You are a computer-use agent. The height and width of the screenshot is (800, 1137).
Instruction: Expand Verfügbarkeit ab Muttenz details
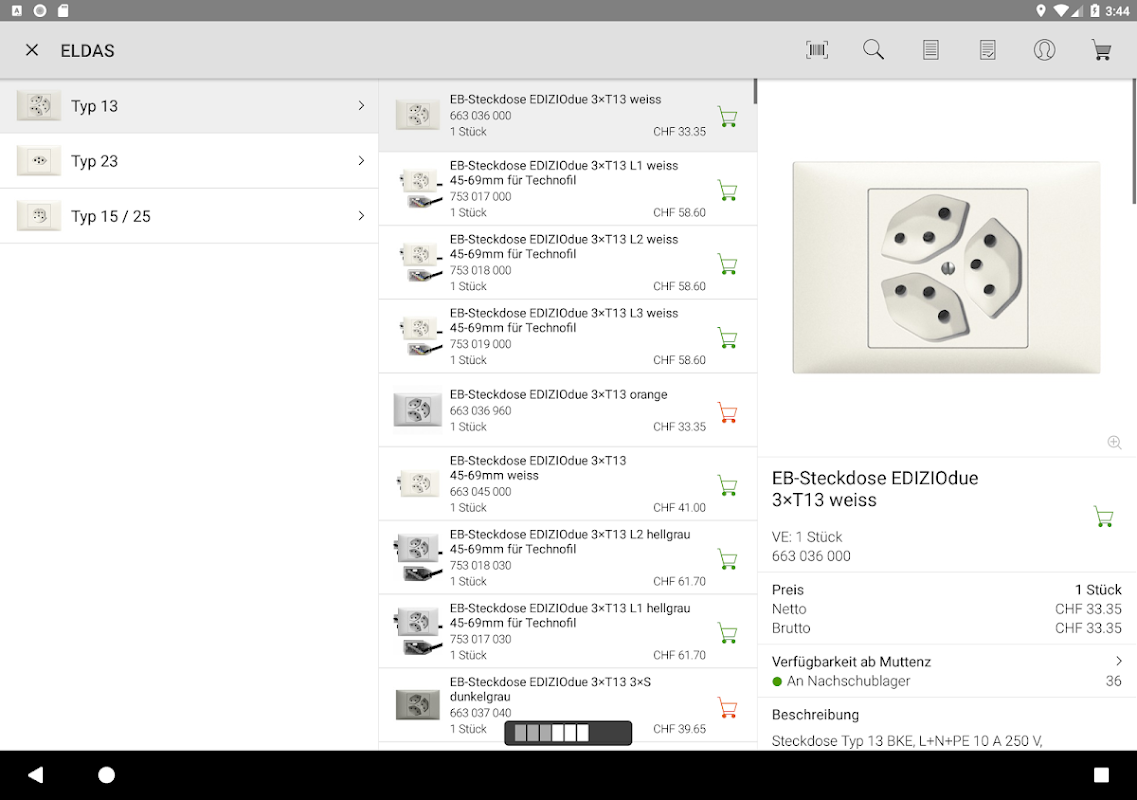coord(1119,661)
